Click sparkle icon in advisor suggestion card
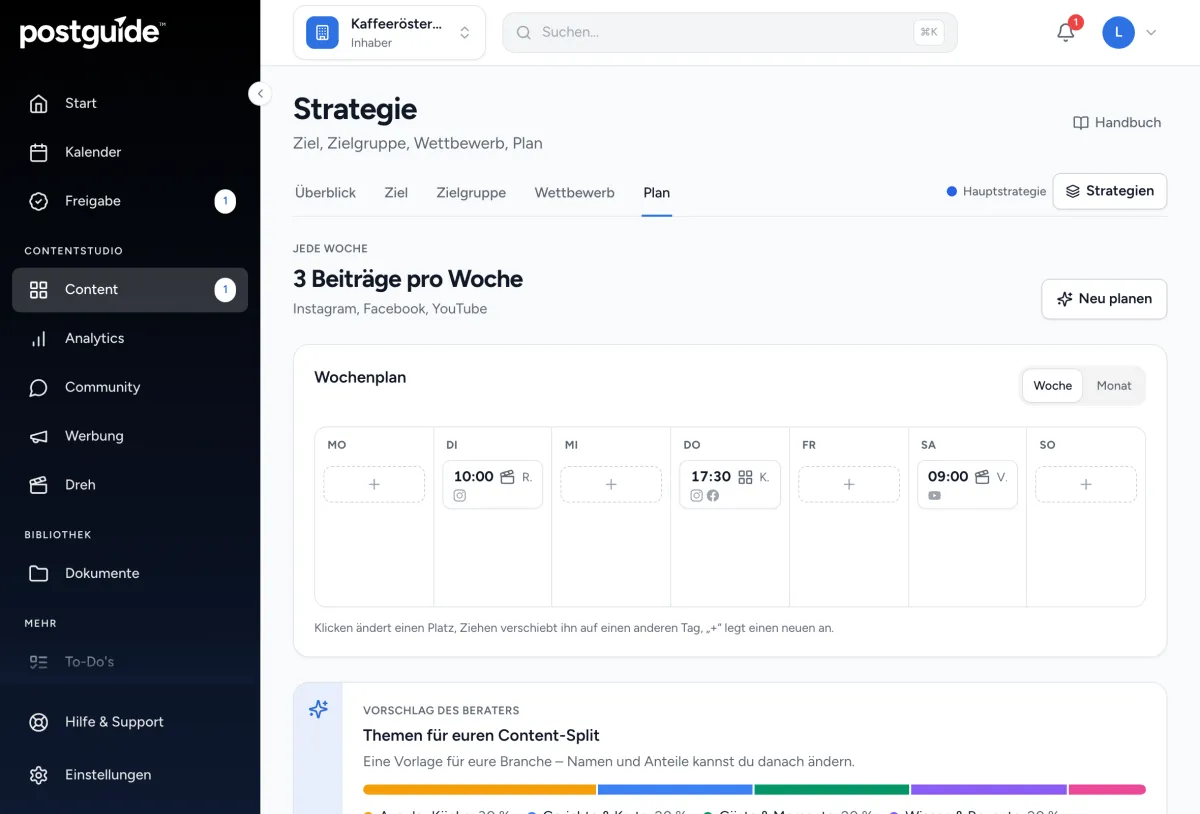 (318, 709)
